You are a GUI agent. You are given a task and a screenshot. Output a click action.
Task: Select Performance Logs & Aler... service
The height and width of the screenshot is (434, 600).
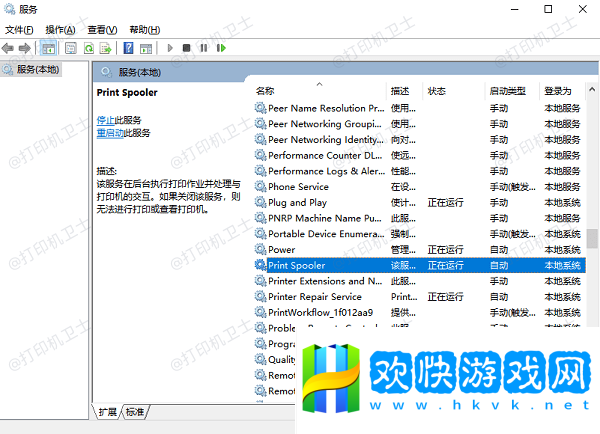coord(420,171)
